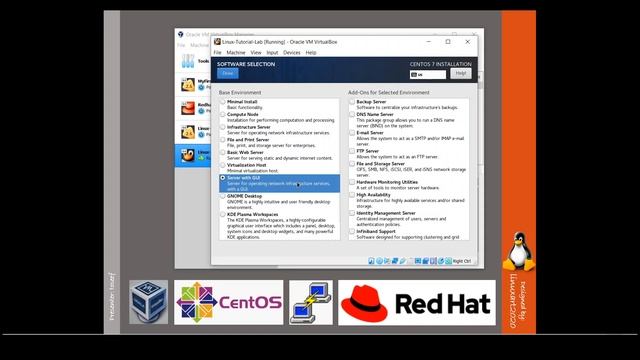The width and height of the screenshot is (640, 360).
Task: Click the Help! button in installer header
Action: pyautogui.click(x=461, y=73)
